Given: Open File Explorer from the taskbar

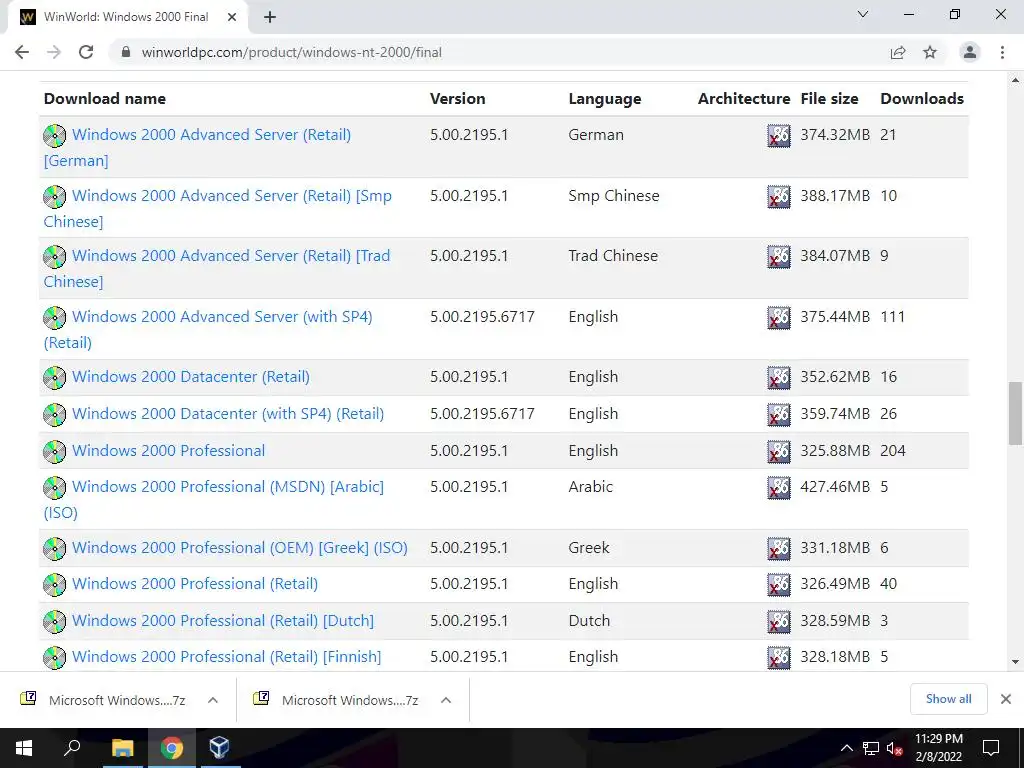Looking at the screenshot, I should tap(123, 748).
